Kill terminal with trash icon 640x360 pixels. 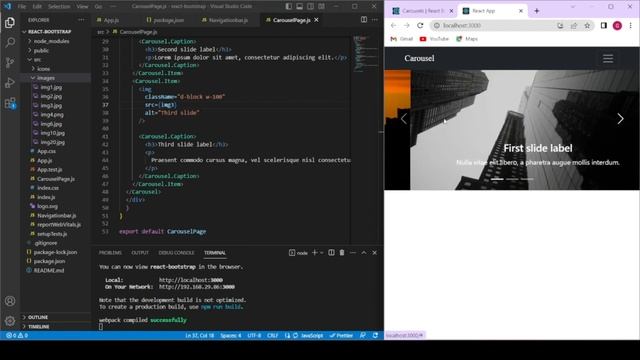coord(342,253)
